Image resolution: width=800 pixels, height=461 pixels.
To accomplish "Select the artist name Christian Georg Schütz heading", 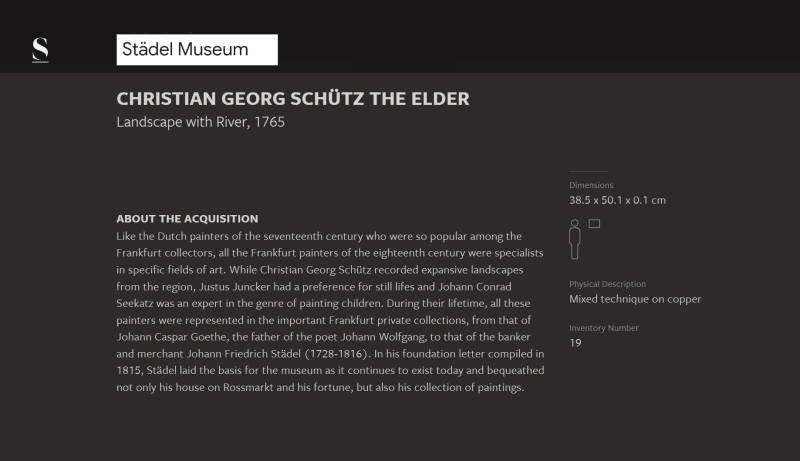I will (293, 99).
